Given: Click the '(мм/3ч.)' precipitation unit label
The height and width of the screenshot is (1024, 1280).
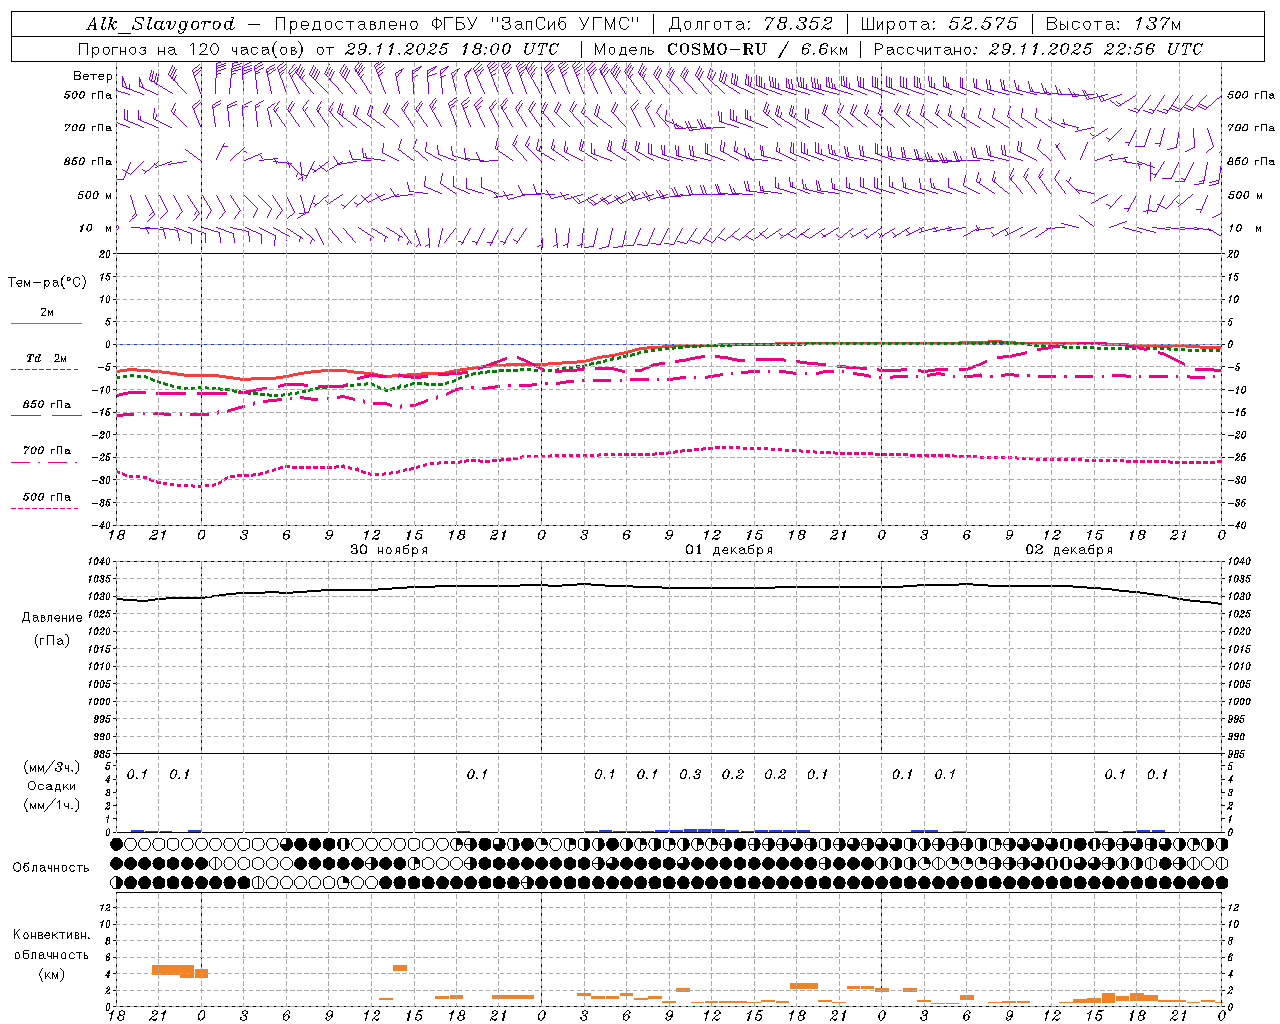Looking at the screenshot, I should pyautogui.click(x=52, y=767).
